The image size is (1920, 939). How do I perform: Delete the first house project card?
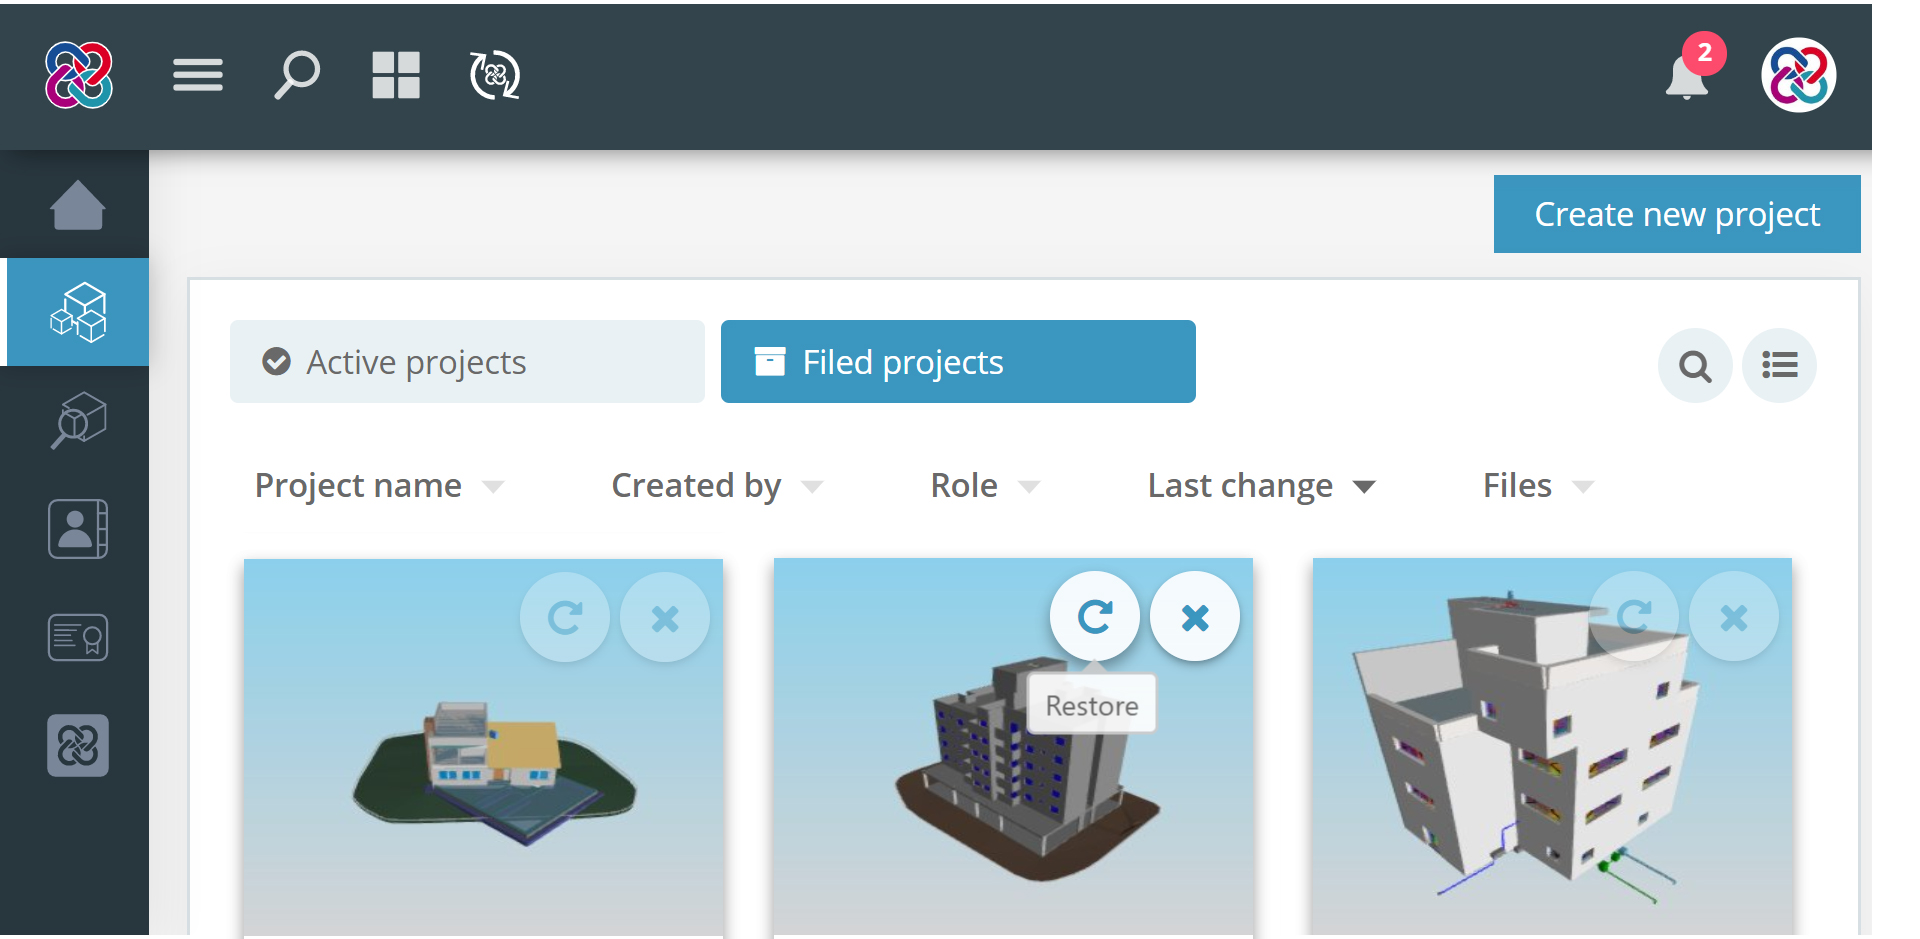[x=665, y=619]
